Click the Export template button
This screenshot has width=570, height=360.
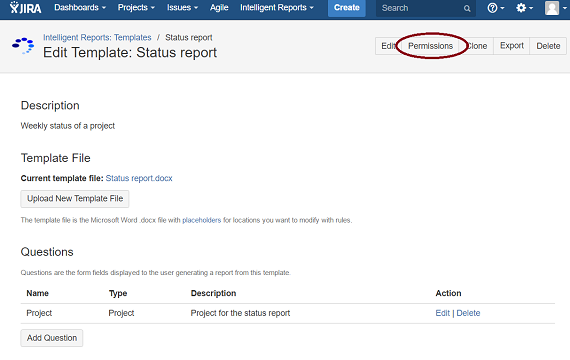(x=511, y=46)
